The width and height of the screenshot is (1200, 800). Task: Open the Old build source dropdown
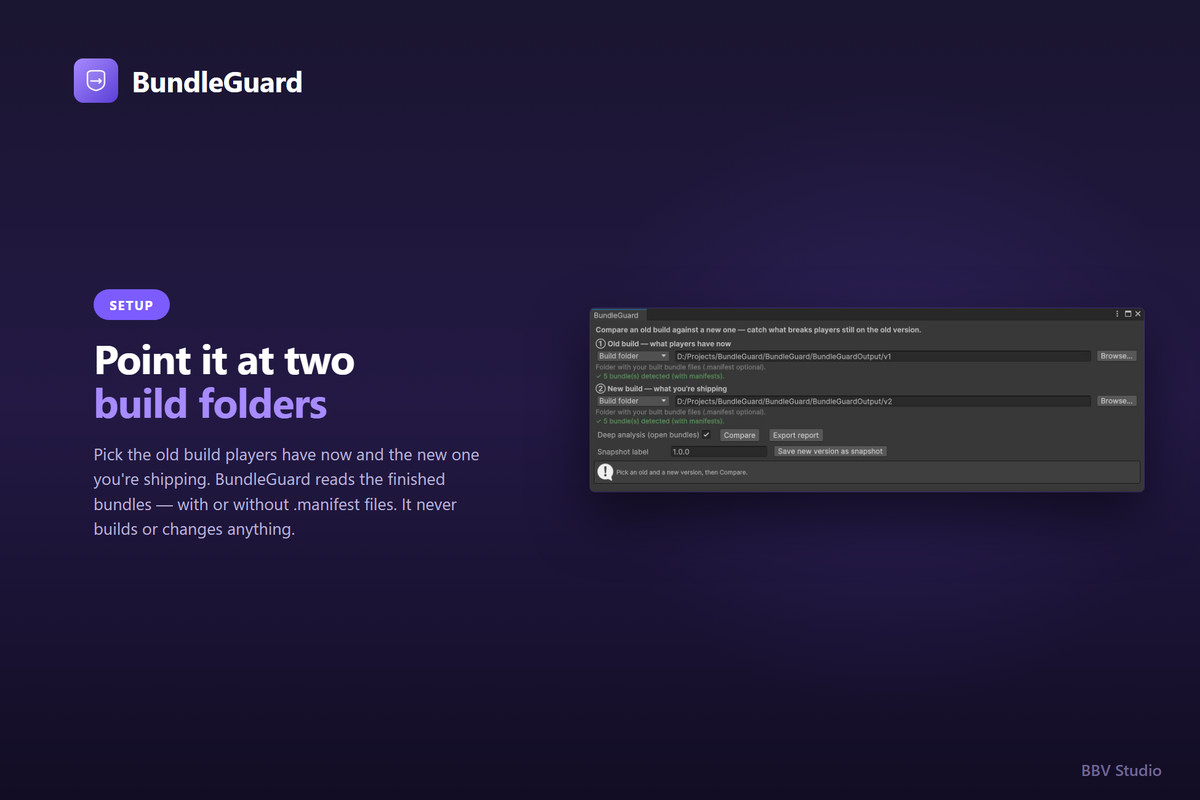tap(633, 356)
